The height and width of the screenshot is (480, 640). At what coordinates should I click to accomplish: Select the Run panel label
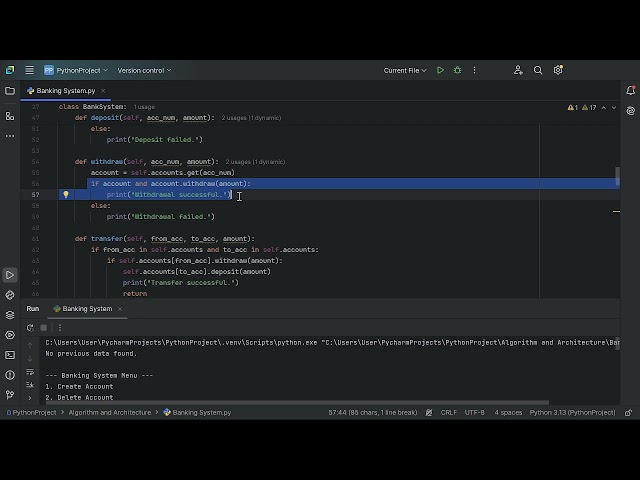point(33,309)
